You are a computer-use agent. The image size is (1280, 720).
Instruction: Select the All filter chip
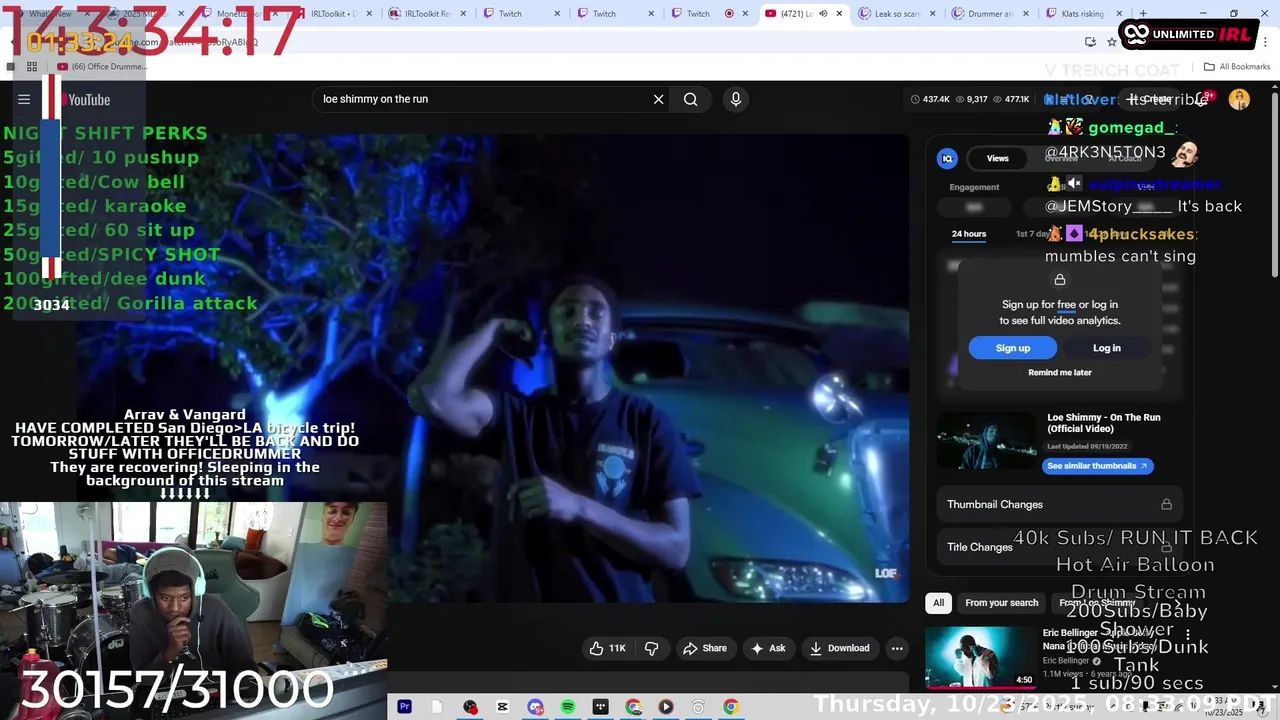(938, 603)
